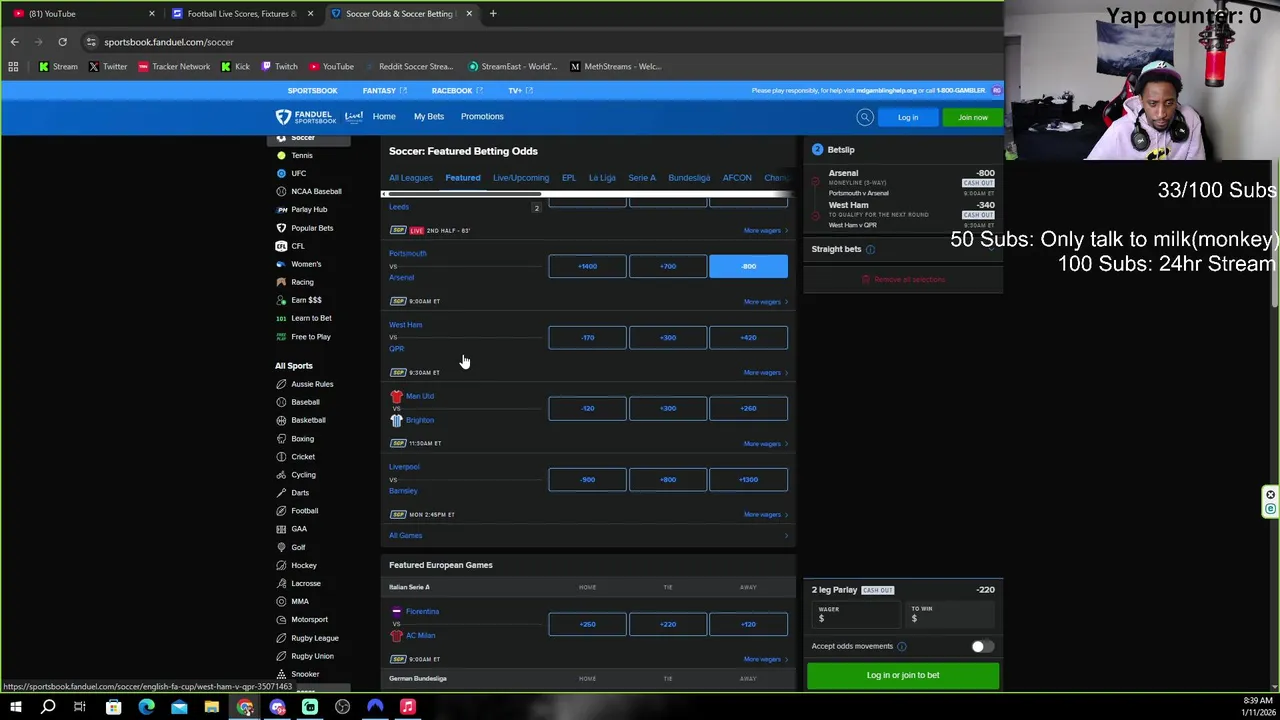
Task: Select Fiorentina +250 odds
Action: [587, 624]
